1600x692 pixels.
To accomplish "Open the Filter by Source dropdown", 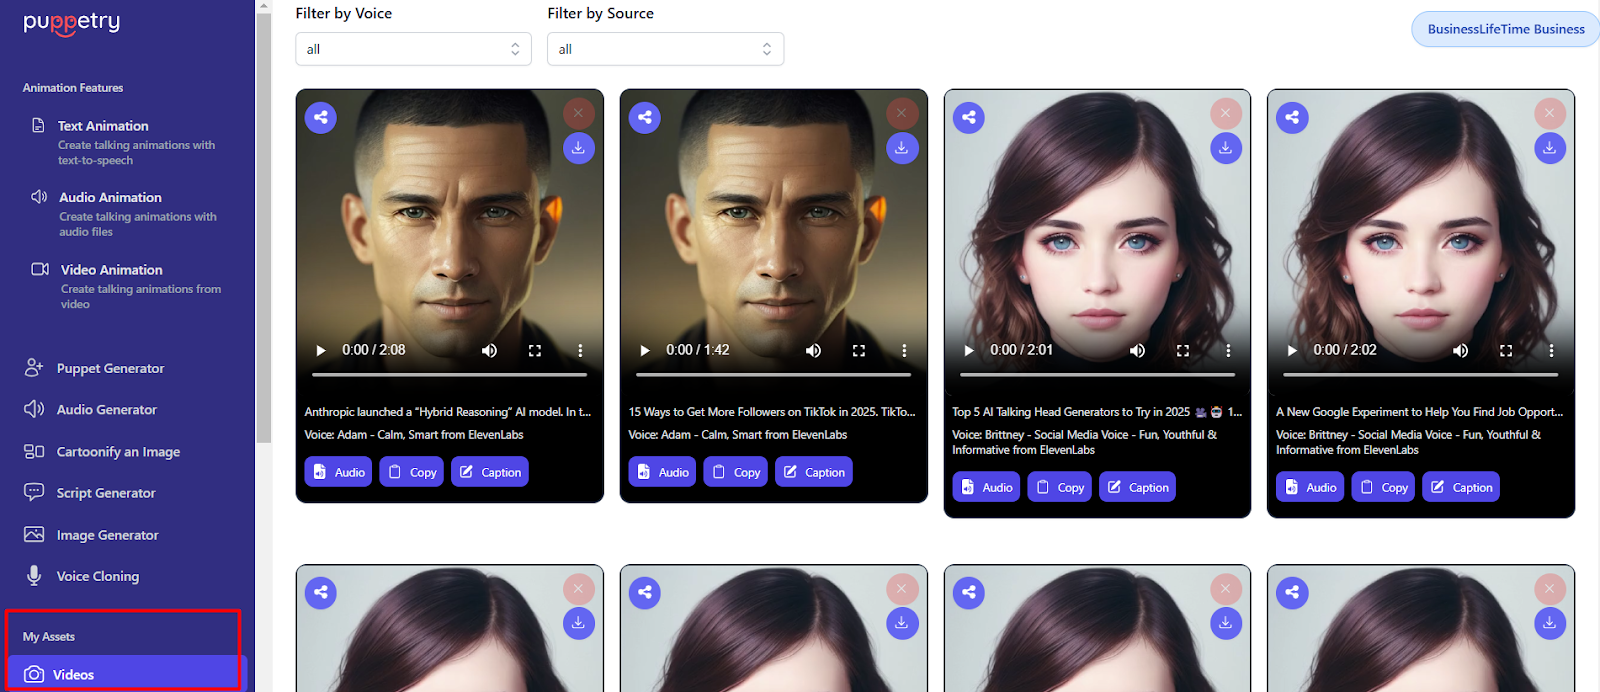I will tap(666, 49).
